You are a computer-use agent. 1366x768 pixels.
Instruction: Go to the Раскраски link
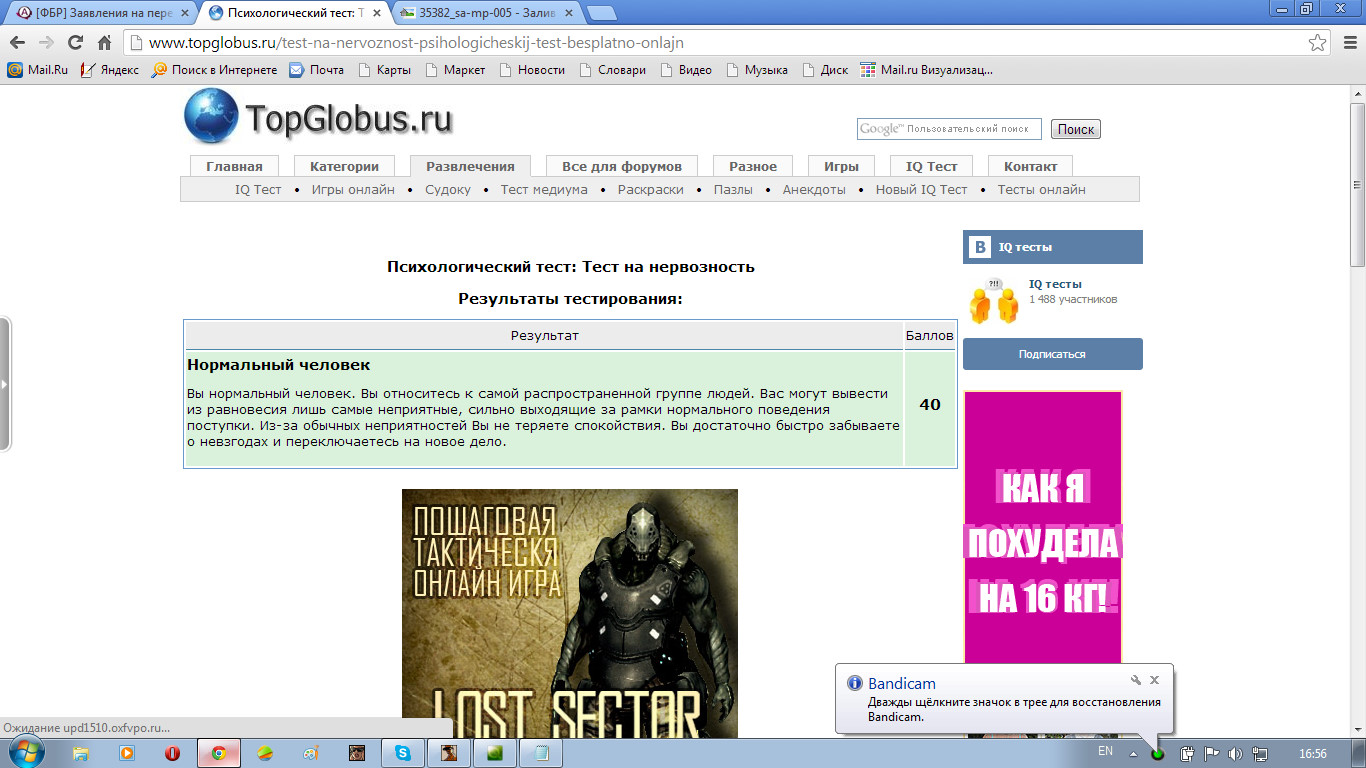point(651,189)
